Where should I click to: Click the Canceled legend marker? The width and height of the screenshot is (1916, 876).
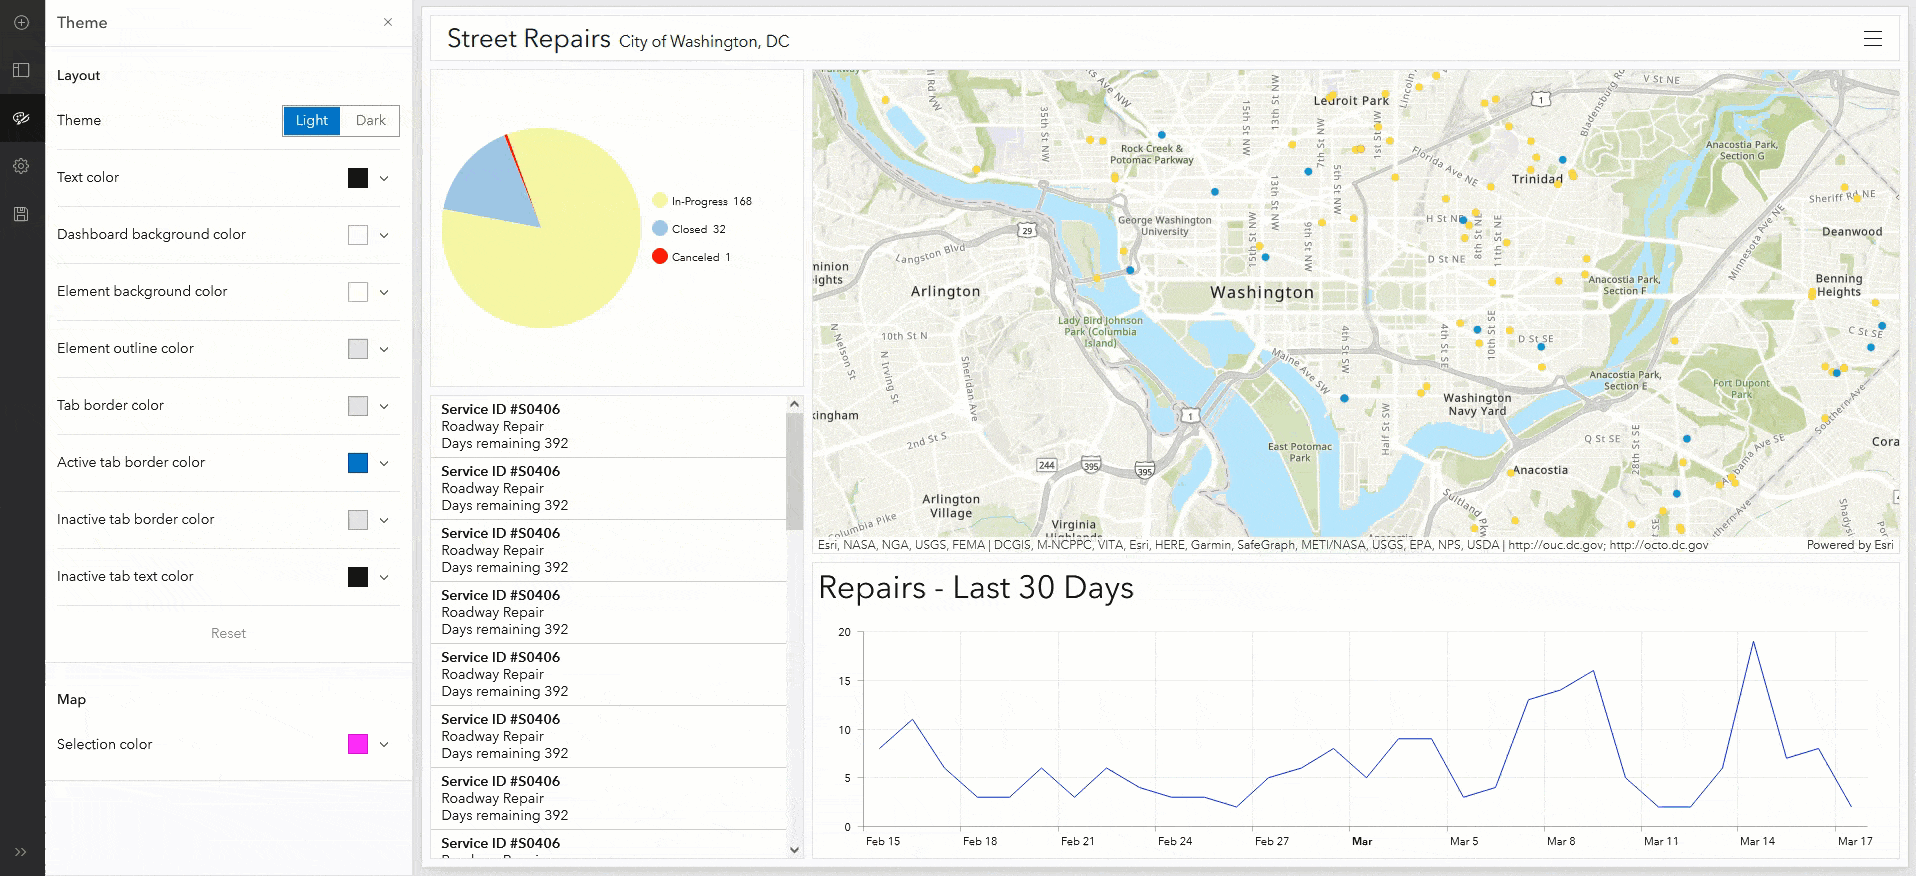point(660,257)
